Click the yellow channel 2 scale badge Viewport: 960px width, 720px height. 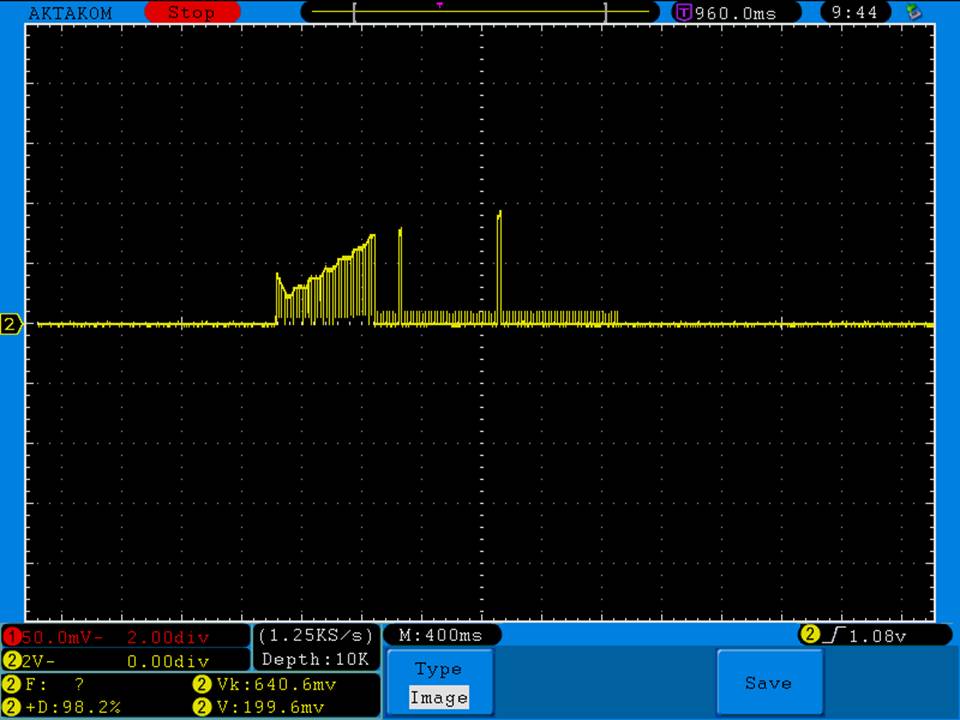12,661
